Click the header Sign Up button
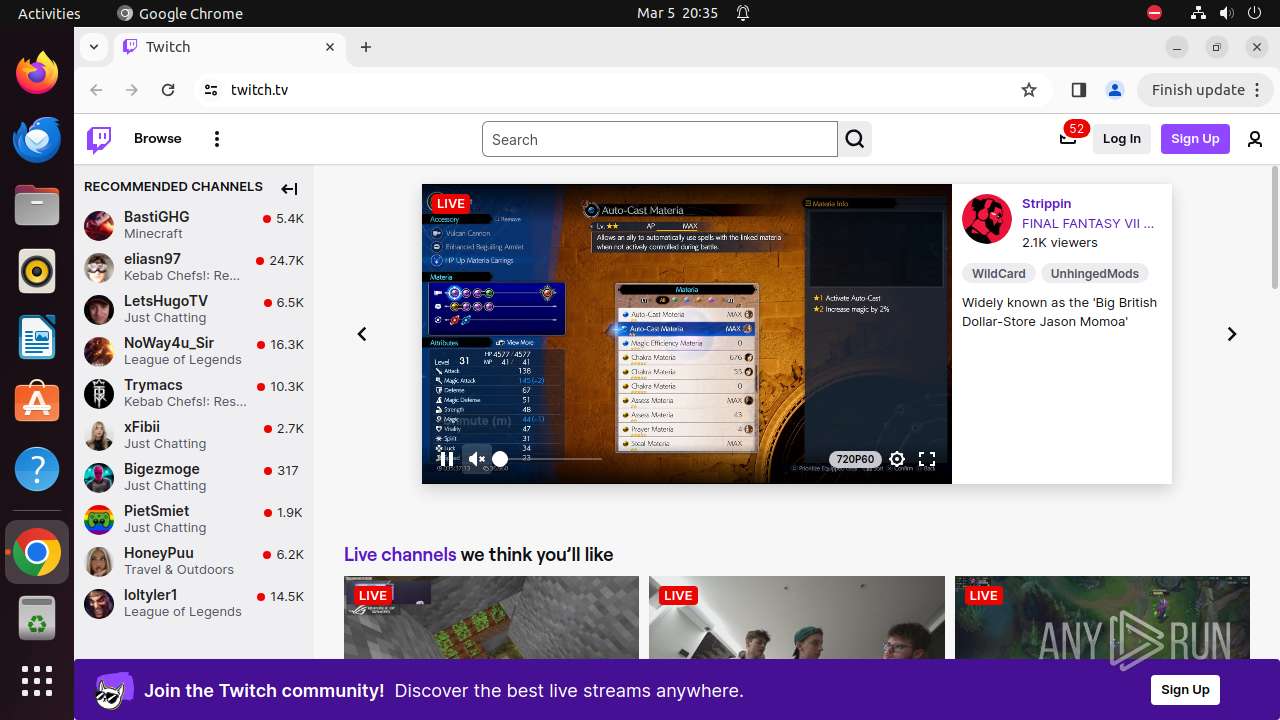This screenshot has height=720, width=1280. pyautogui.click(x=1195, y=139)
